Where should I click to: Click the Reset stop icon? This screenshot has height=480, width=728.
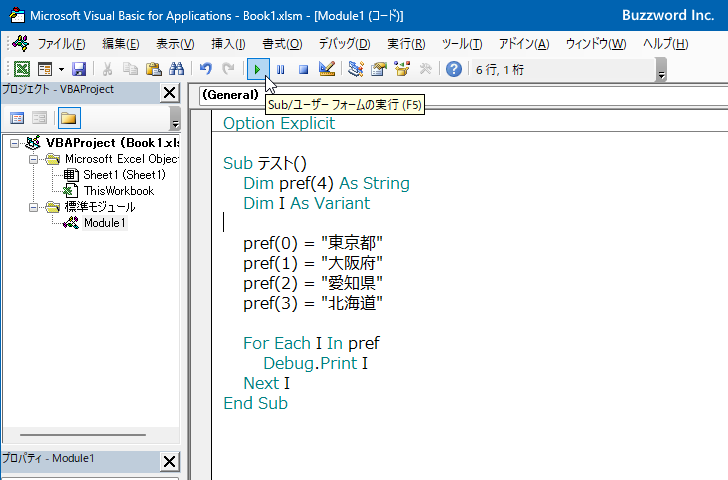click(x=303, y=70)
